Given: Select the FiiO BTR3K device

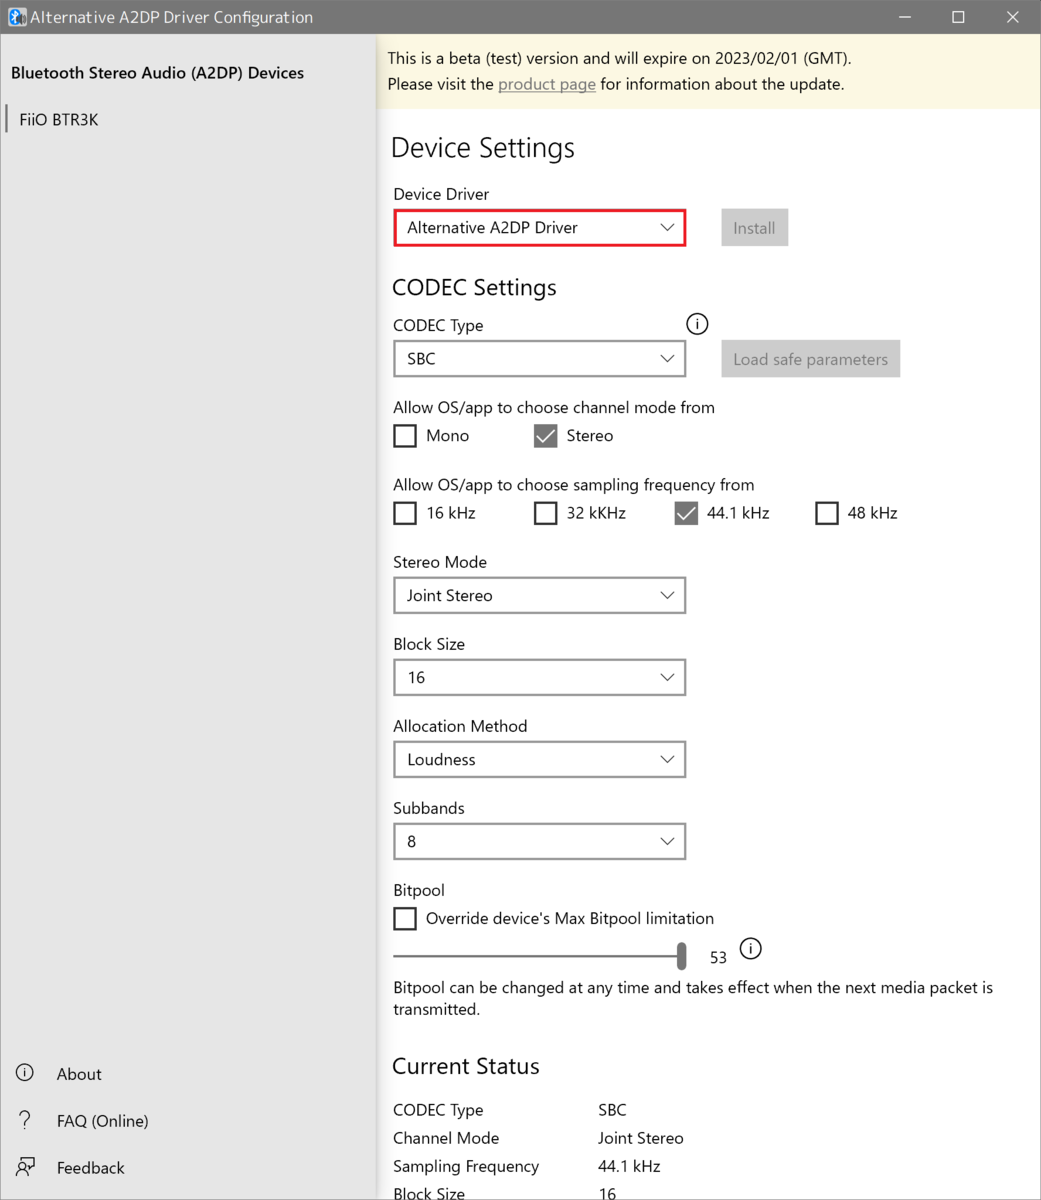Looking at the screenshot, I should pyautogui.click(x=60, y=119).
